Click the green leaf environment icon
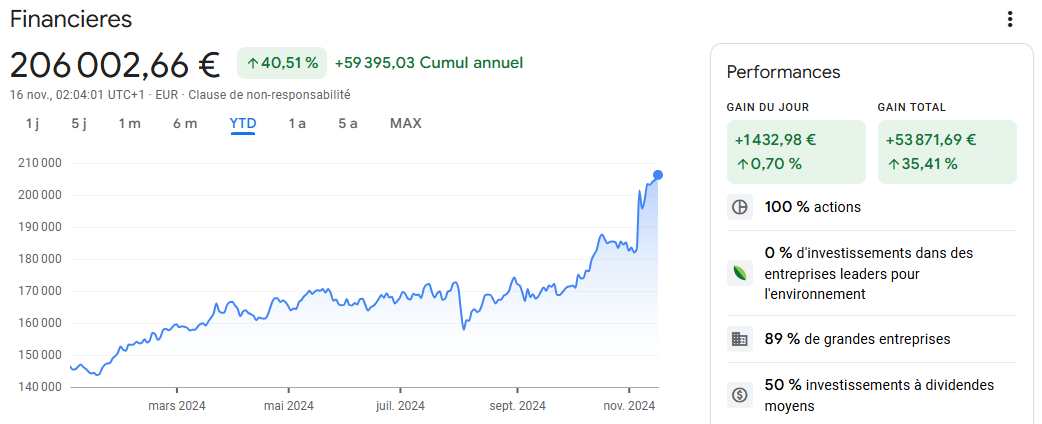Viewport: 1042px width, 424px height. pos(740,273)
